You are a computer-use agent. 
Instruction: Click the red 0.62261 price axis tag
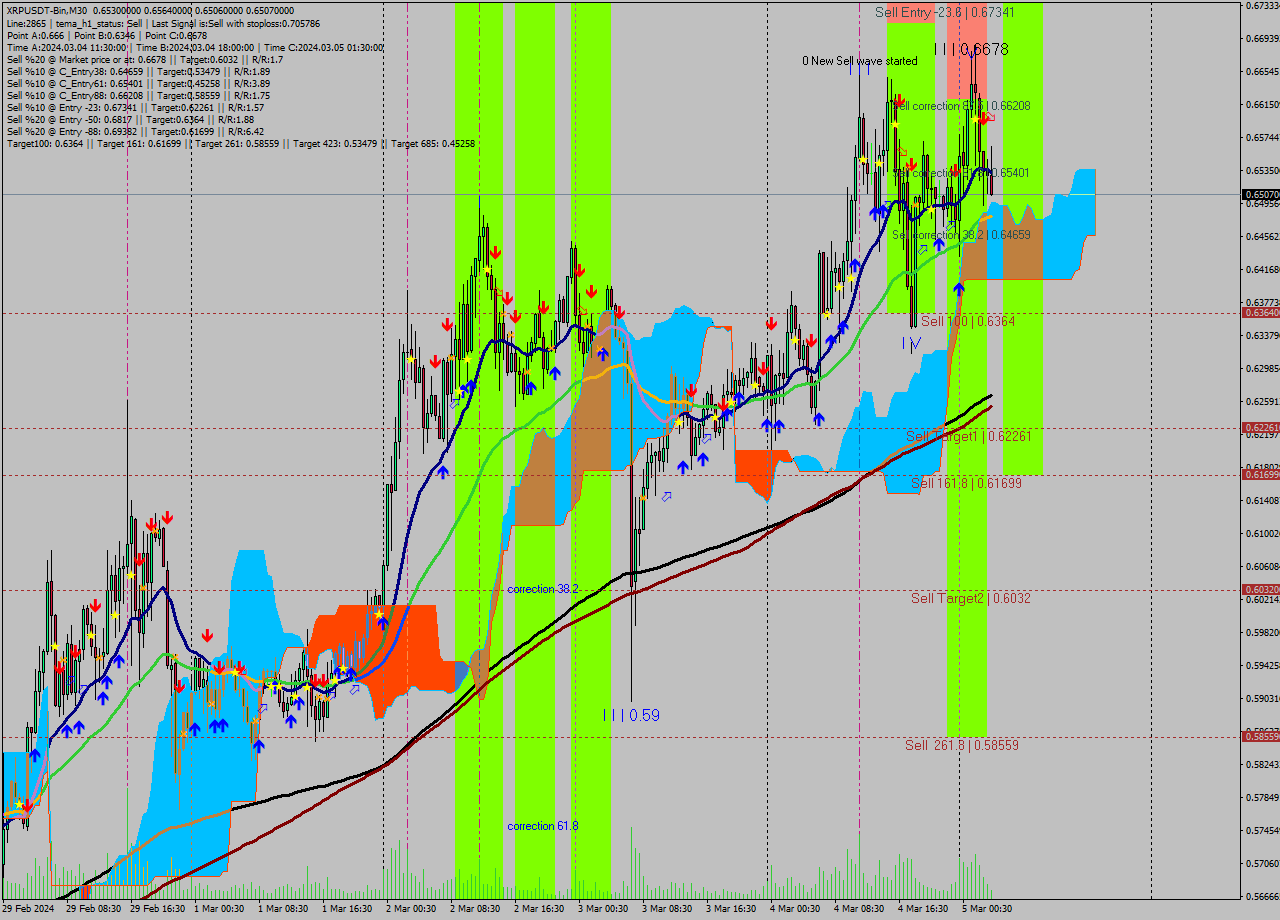pyautogui.click(x=1261, y=428)
